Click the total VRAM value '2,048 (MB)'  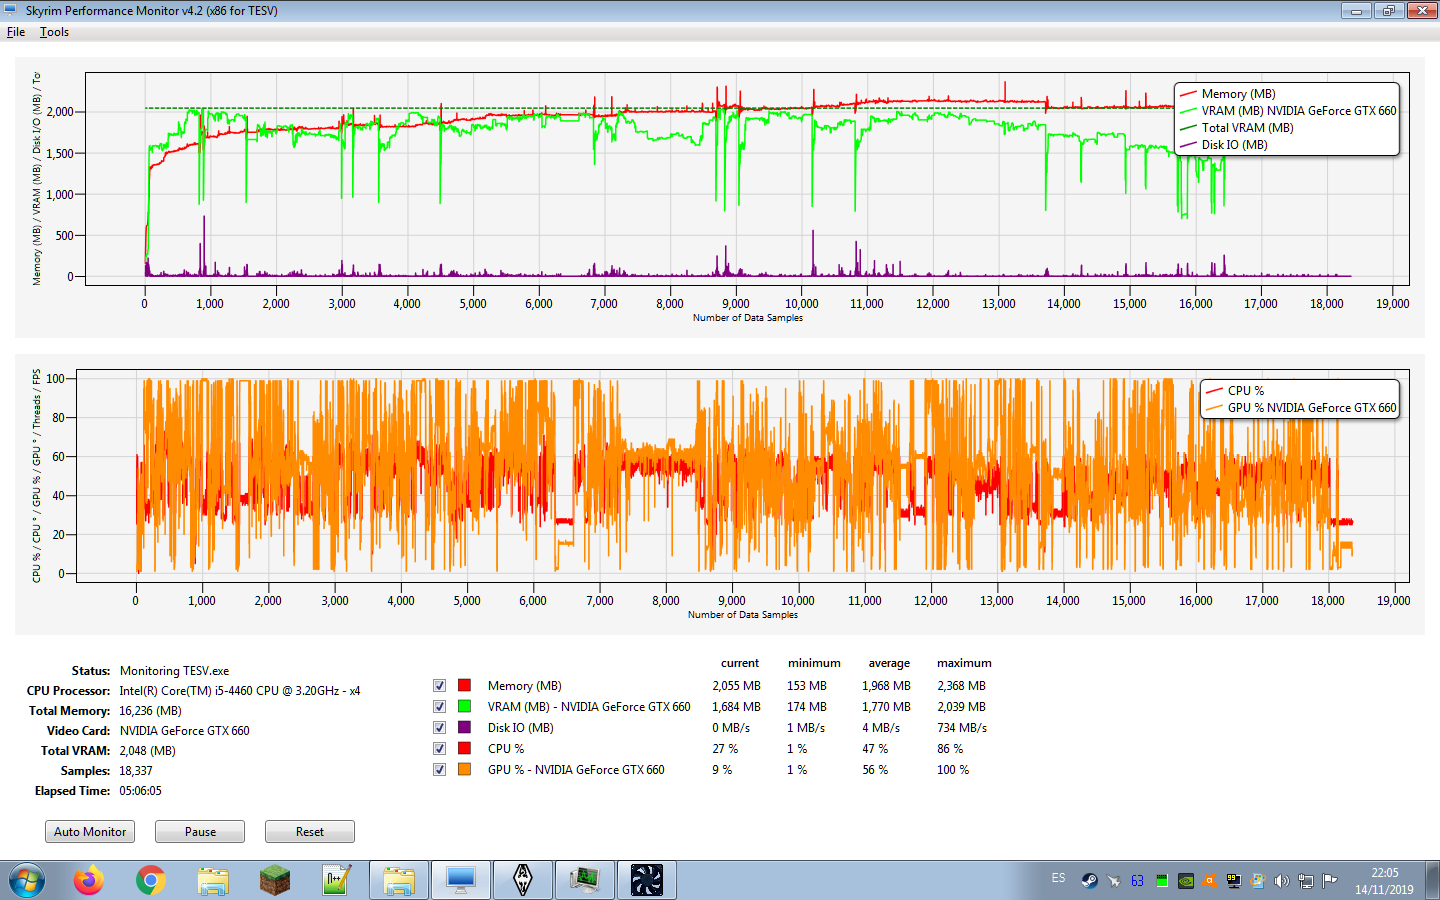click(x=147, y=751)
